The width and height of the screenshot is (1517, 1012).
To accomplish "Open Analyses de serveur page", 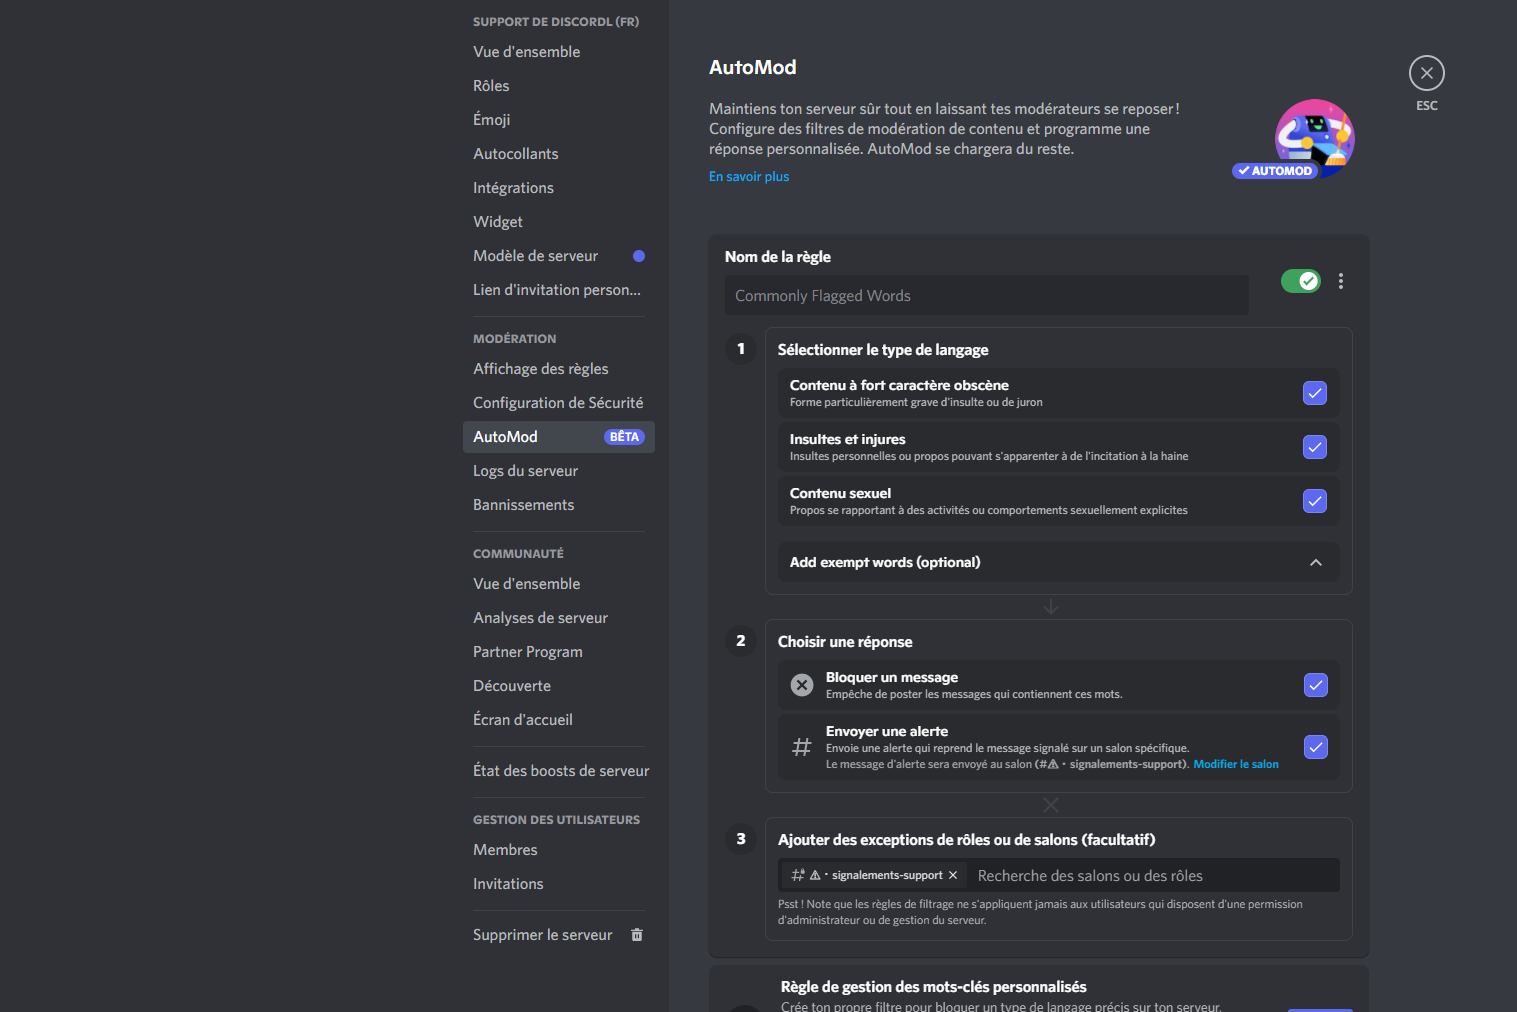I will tap(558, 618).
